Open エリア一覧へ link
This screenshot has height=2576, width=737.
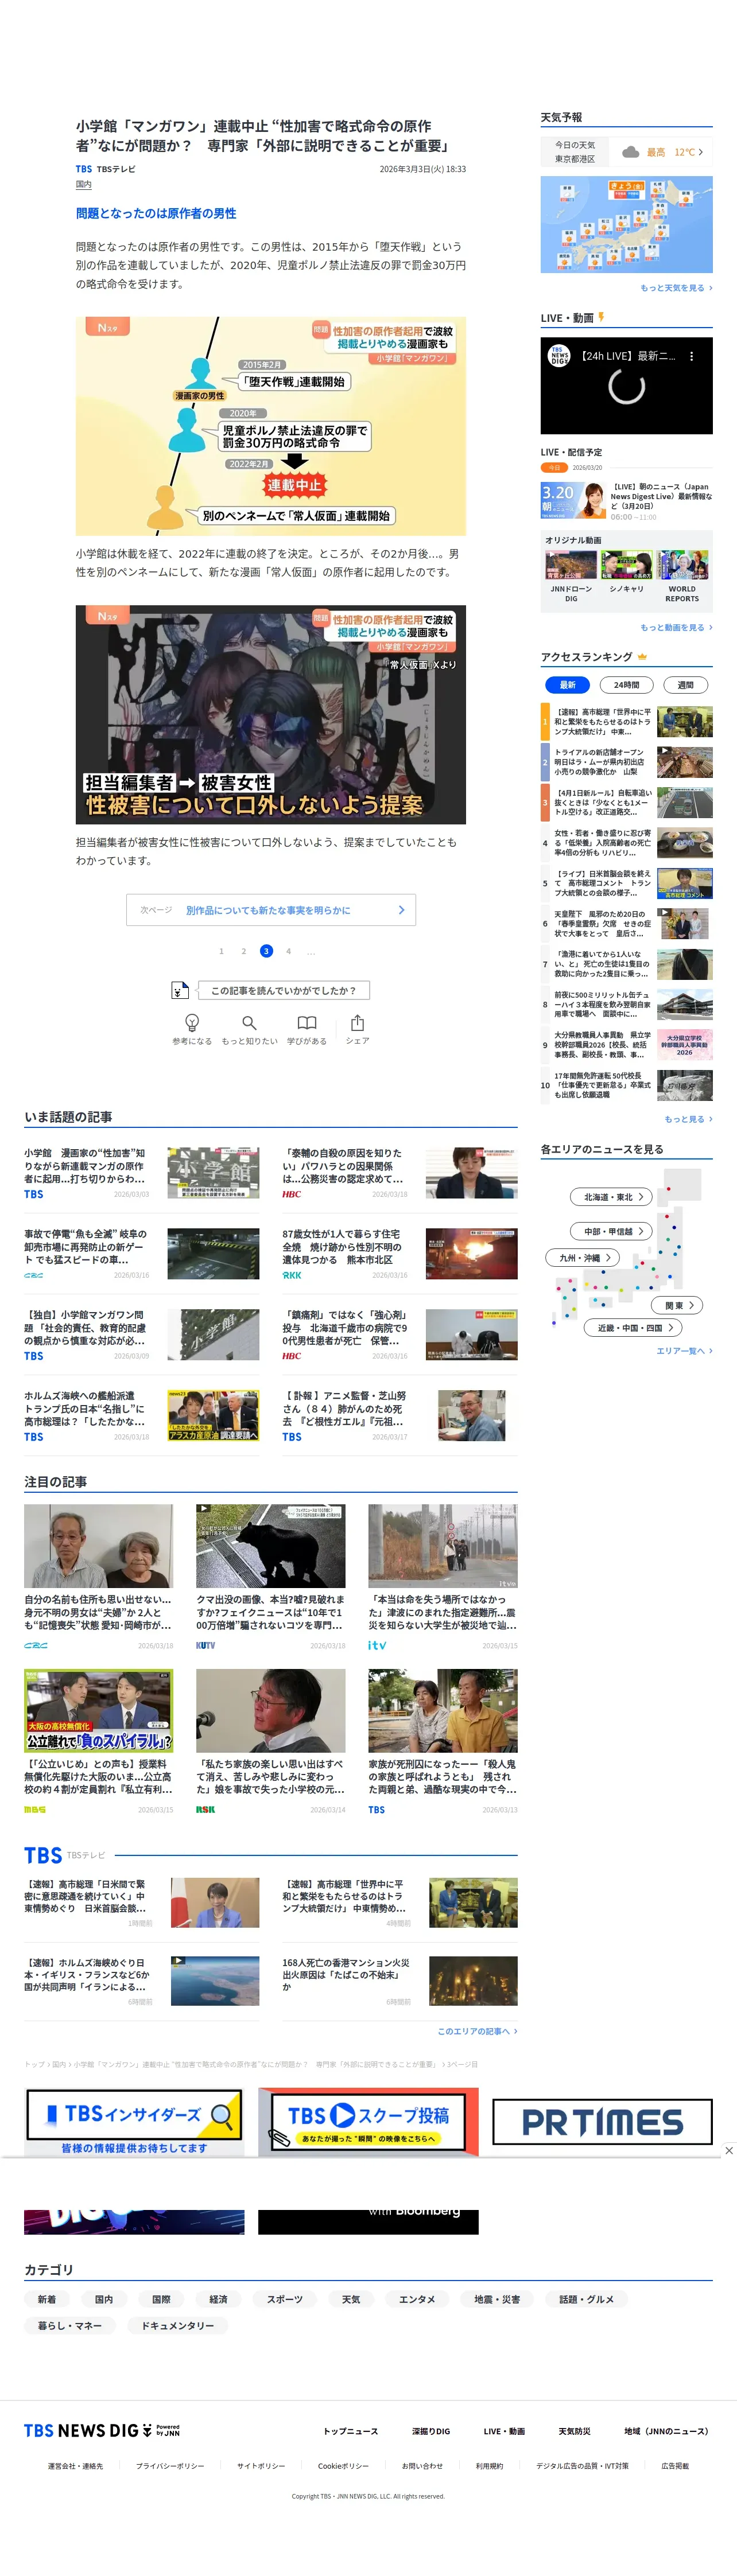684,1351
